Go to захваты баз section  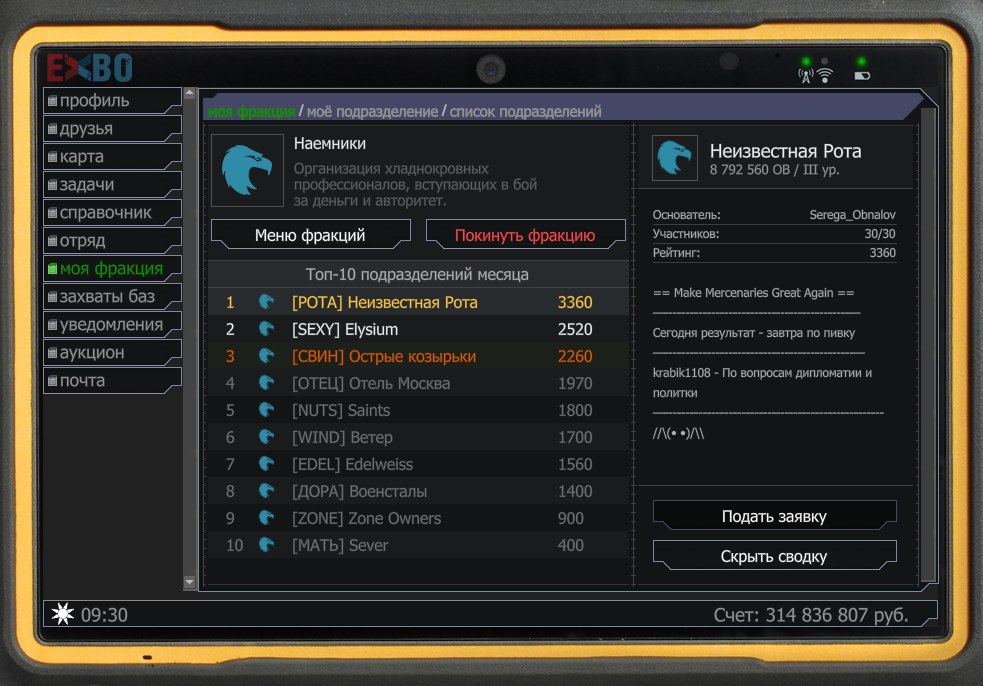110,297
